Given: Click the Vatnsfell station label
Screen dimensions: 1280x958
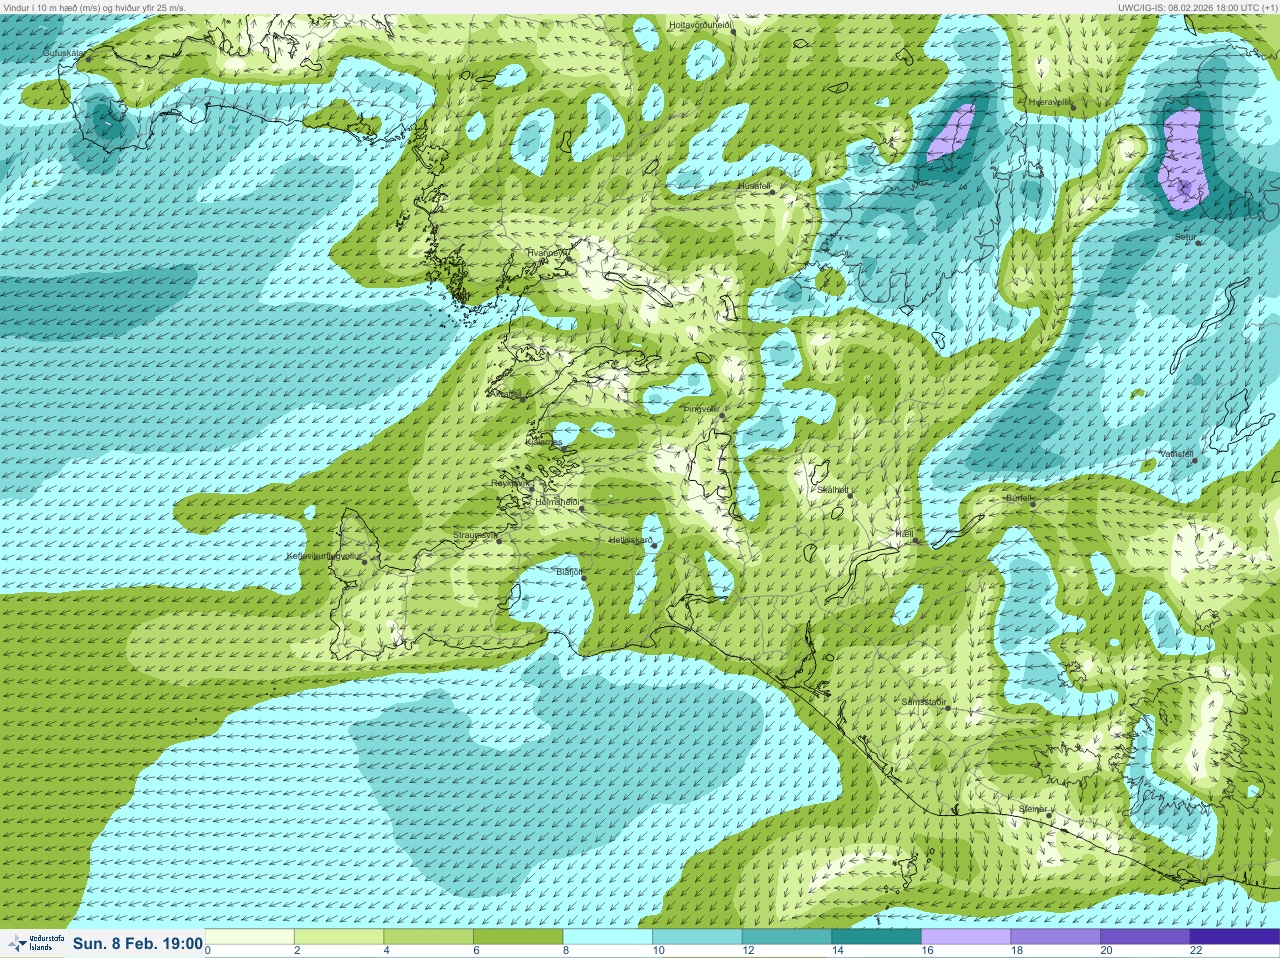Looking at the screenshot, I should point(1176,454).
